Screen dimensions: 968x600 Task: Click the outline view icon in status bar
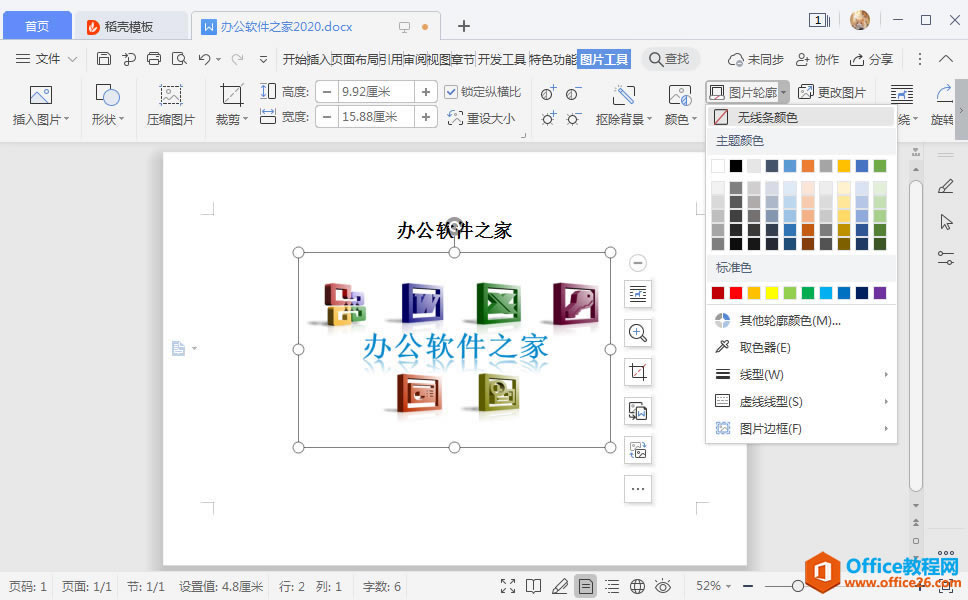[x=611, y=586]
